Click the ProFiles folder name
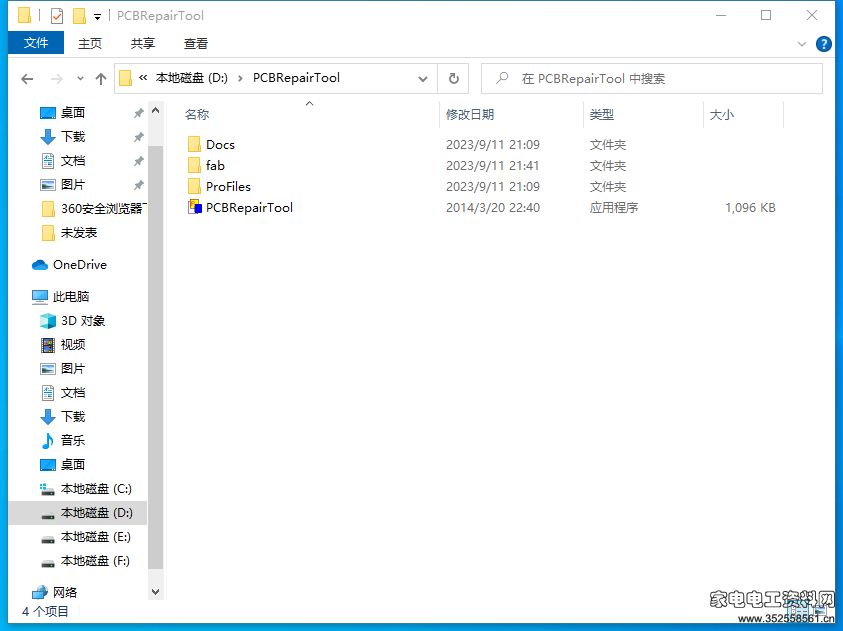This screenshot has width=843, height=631. click(228, 187)
